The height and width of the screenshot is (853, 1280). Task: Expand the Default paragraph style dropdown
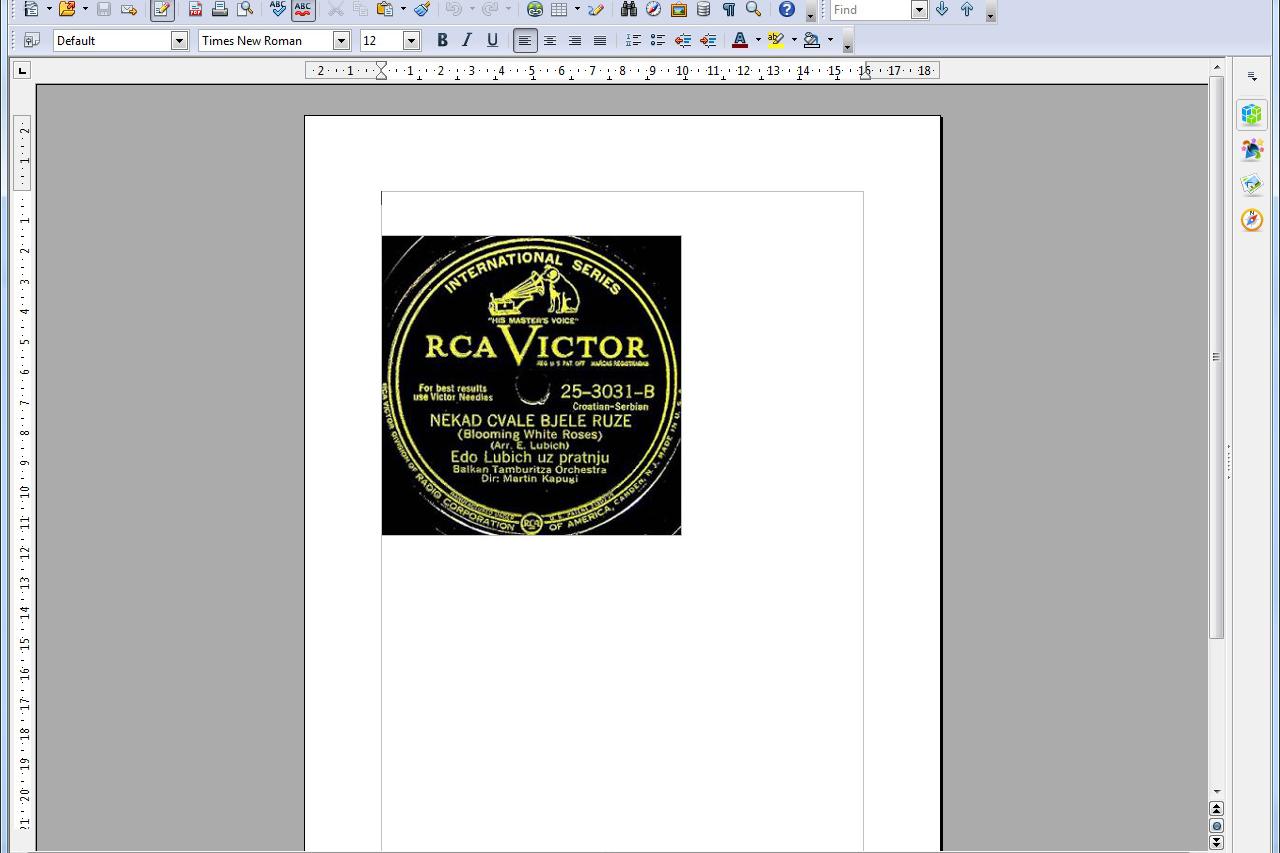point(179,41)
